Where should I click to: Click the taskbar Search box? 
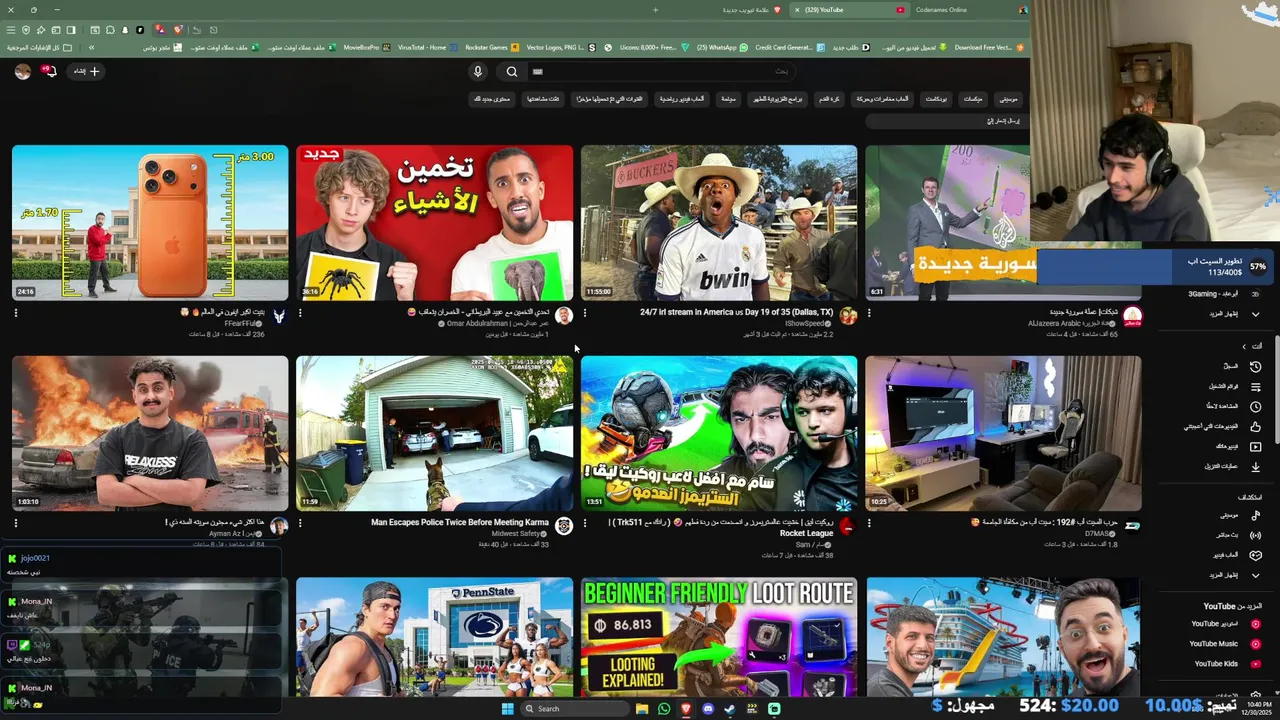pyautogui.click(x=576, y=709)
